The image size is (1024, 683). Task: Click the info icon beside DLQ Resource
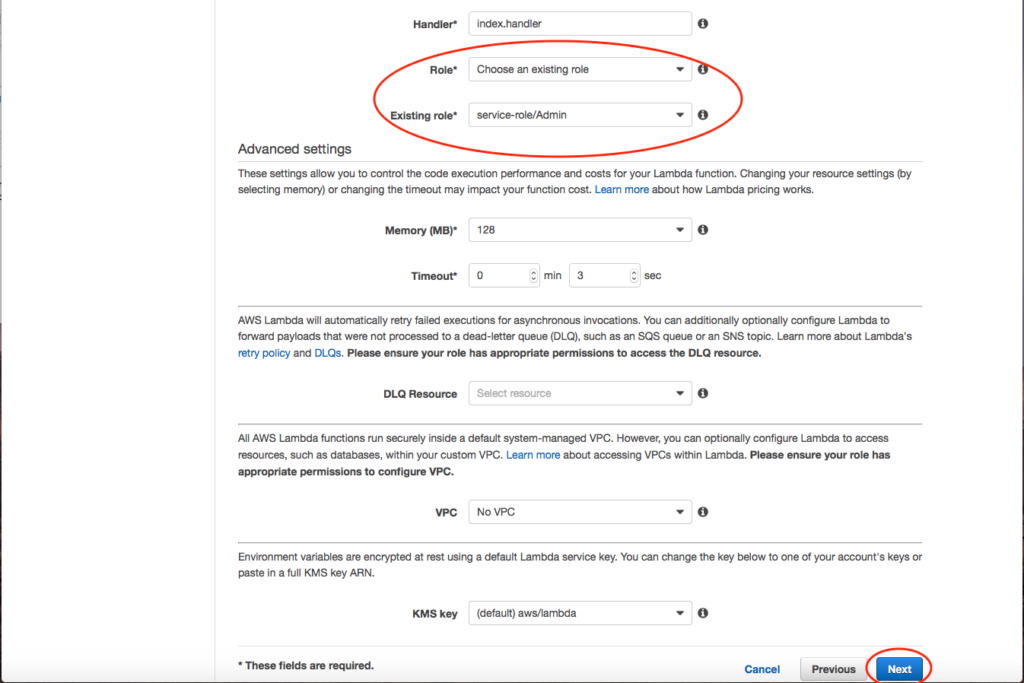[703, 393]
